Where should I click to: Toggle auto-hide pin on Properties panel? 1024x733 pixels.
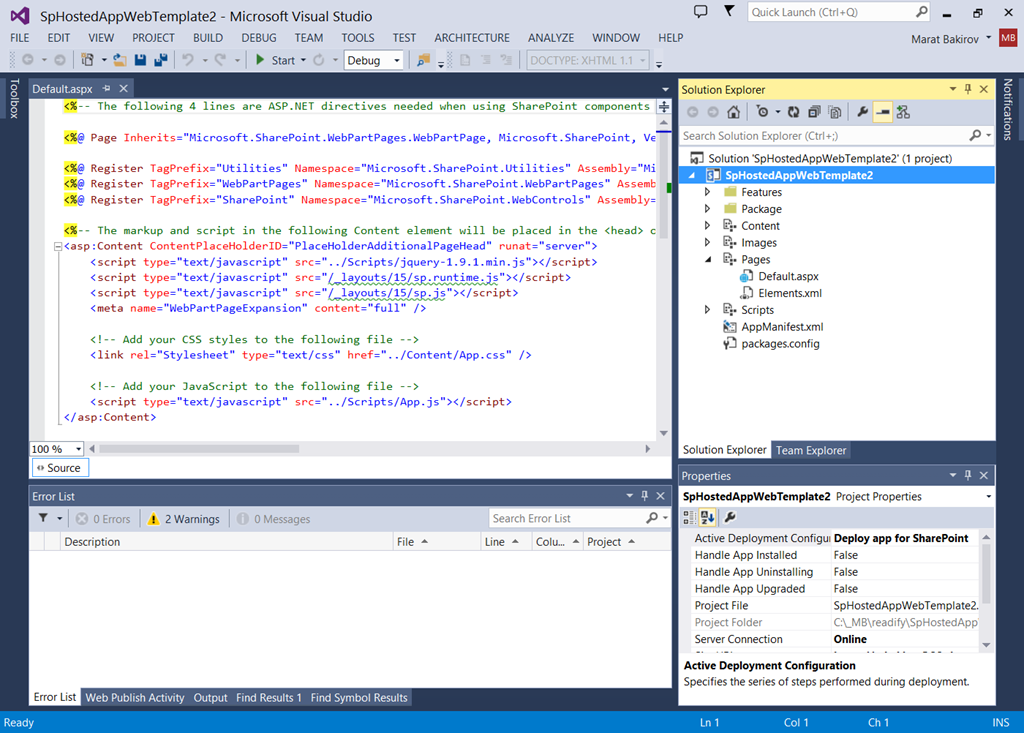[968, 476]
